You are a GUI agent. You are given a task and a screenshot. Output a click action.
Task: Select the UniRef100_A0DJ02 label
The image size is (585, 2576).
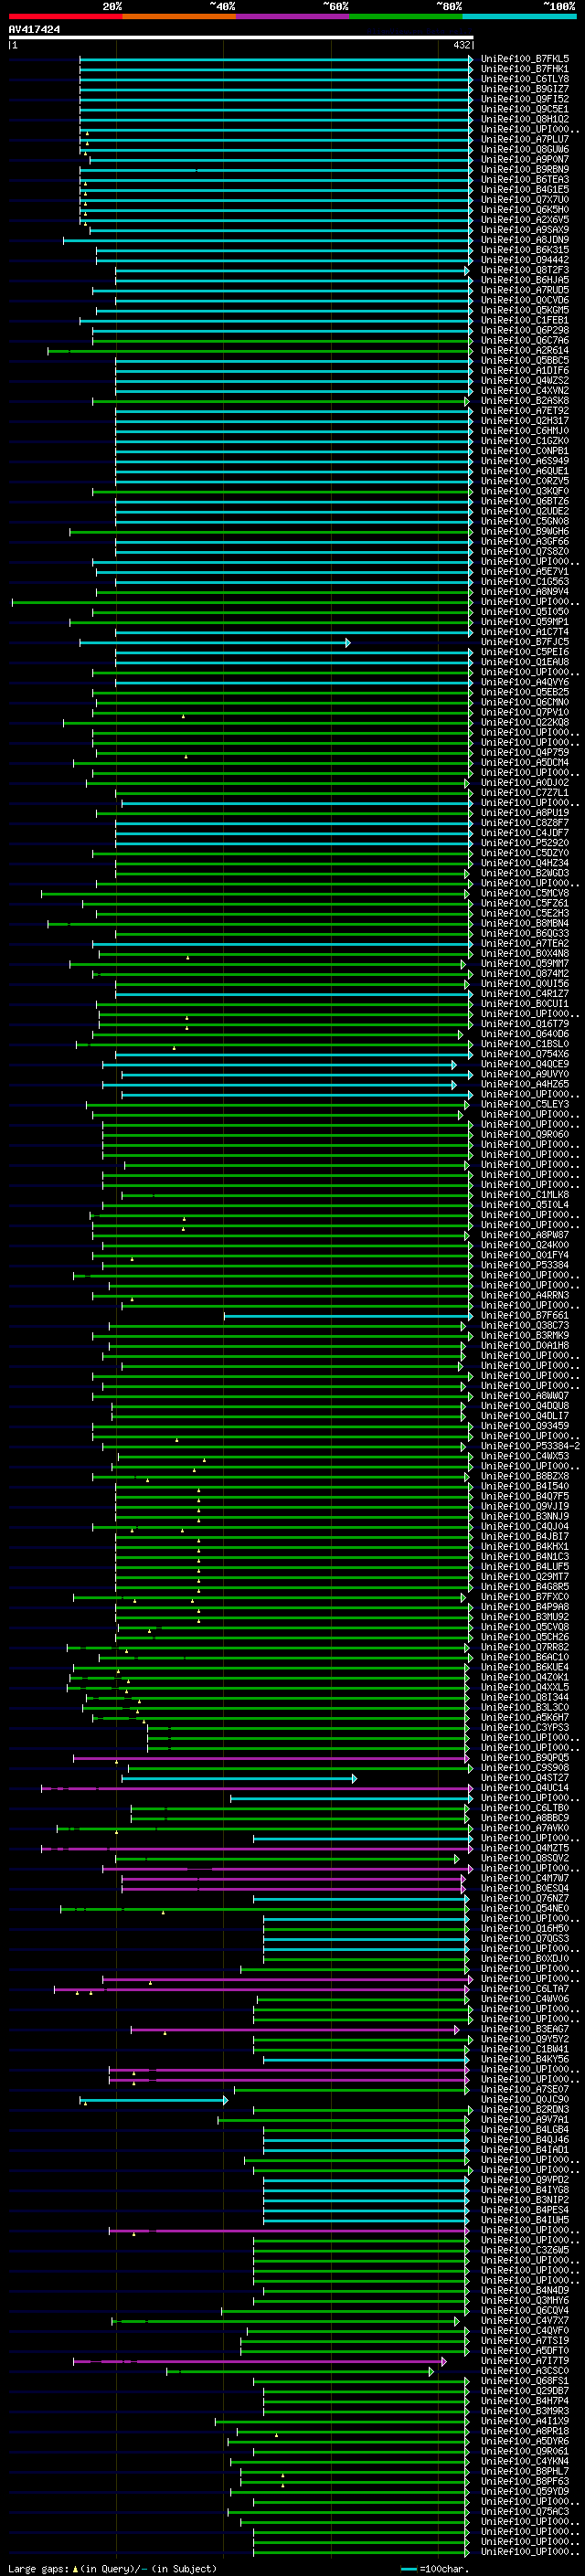[x=525, y=783]
